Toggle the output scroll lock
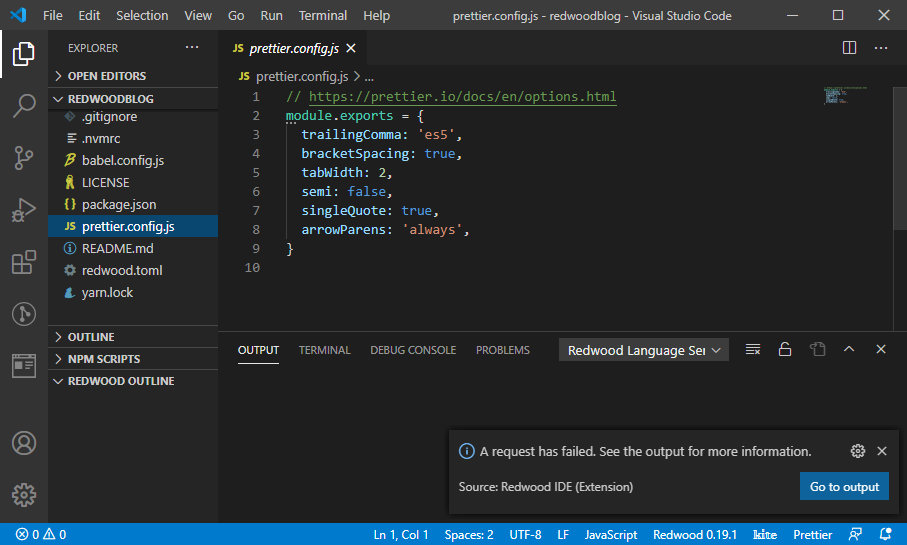Viewport: 907px width, 545px height. click(x=785, y=349)
